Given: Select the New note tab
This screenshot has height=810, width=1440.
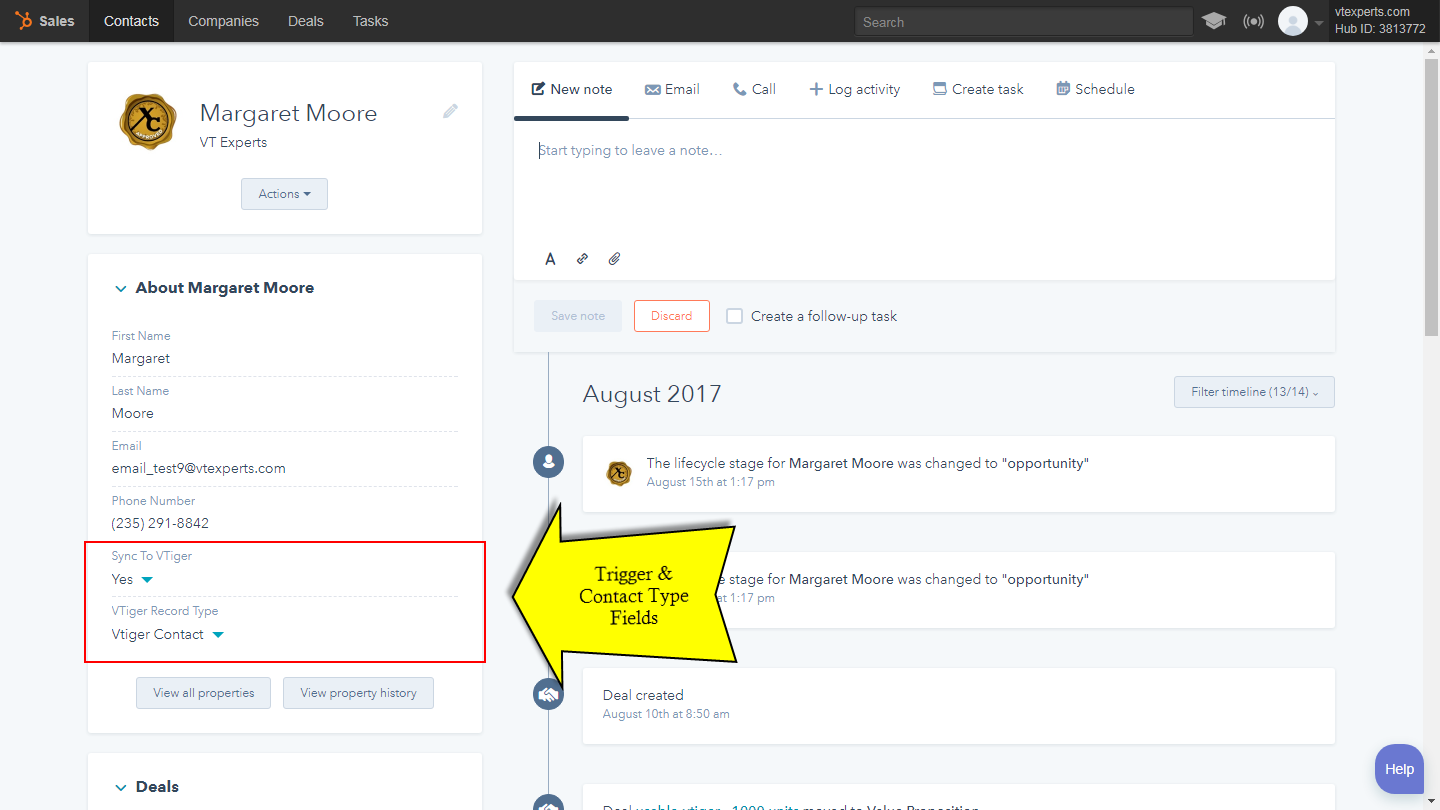Looking at the screenshot, I should click(571, 89).
